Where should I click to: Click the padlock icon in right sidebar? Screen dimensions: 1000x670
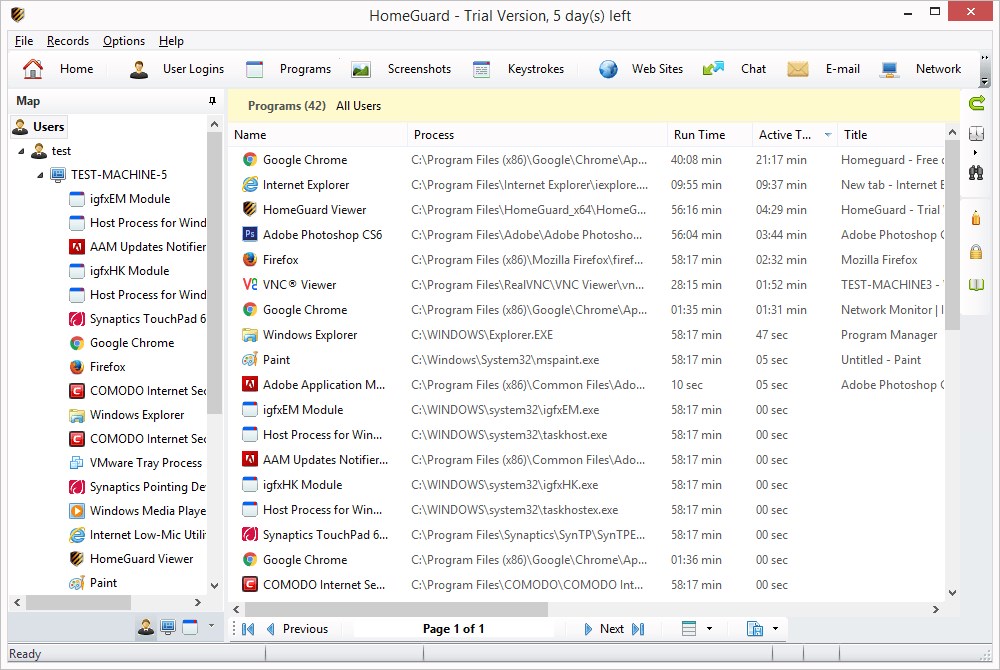976,251
